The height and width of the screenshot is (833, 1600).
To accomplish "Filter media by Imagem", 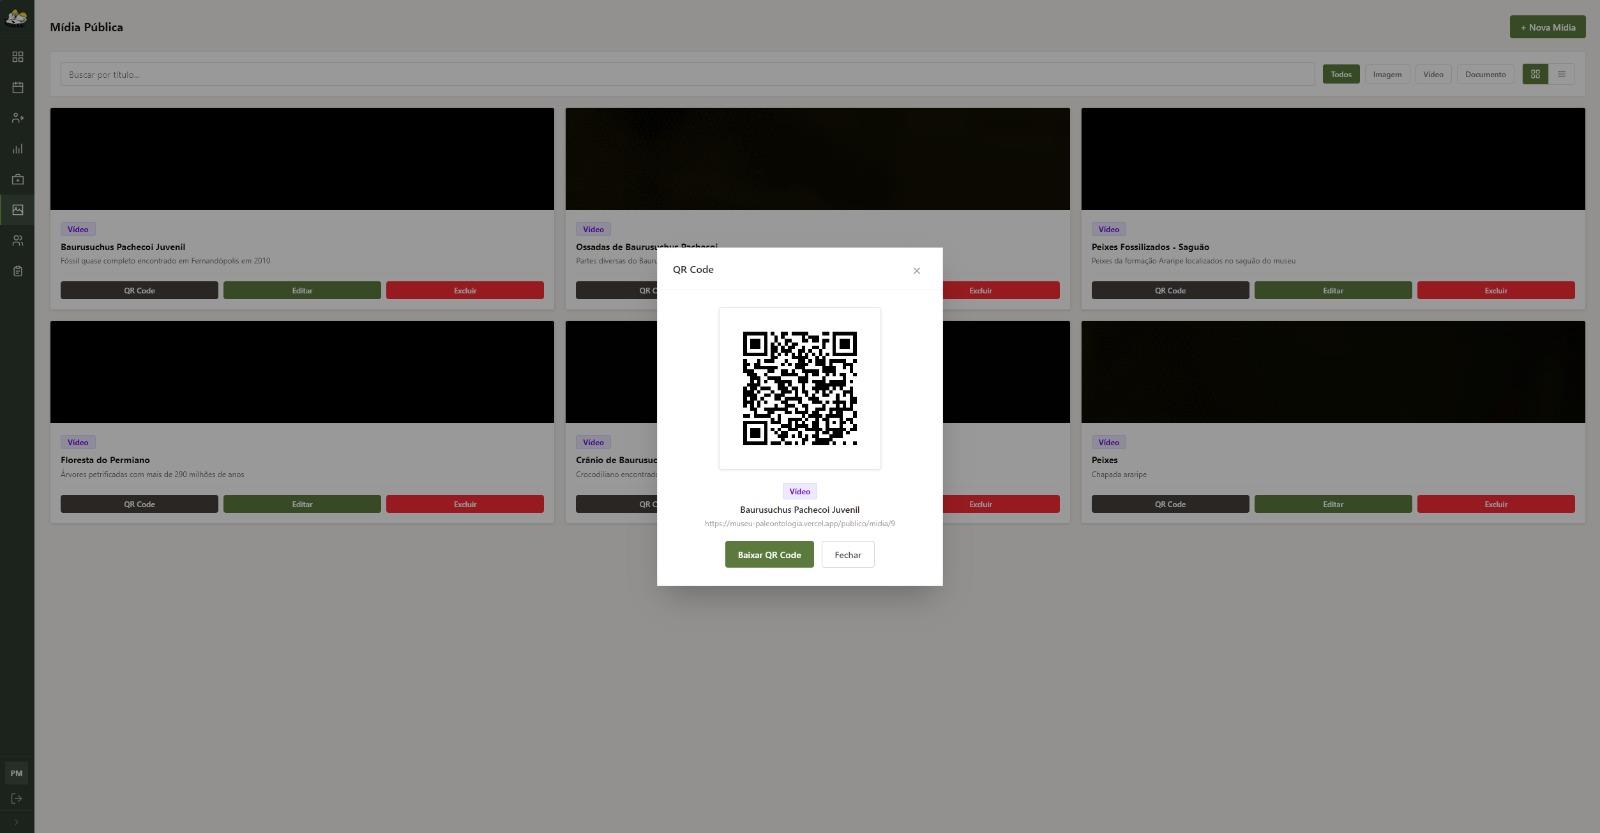I will [x=1387, y=74].
